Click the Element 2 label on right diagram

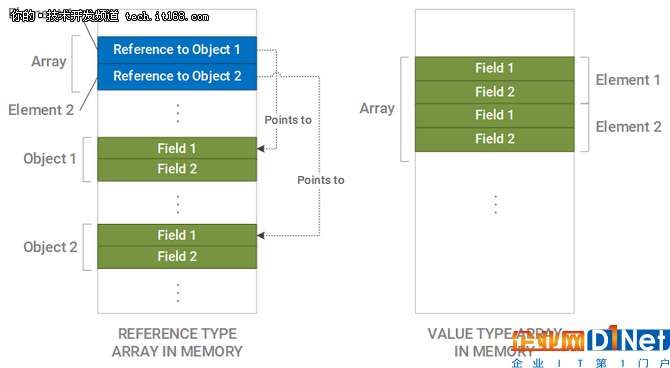[628, 127]
